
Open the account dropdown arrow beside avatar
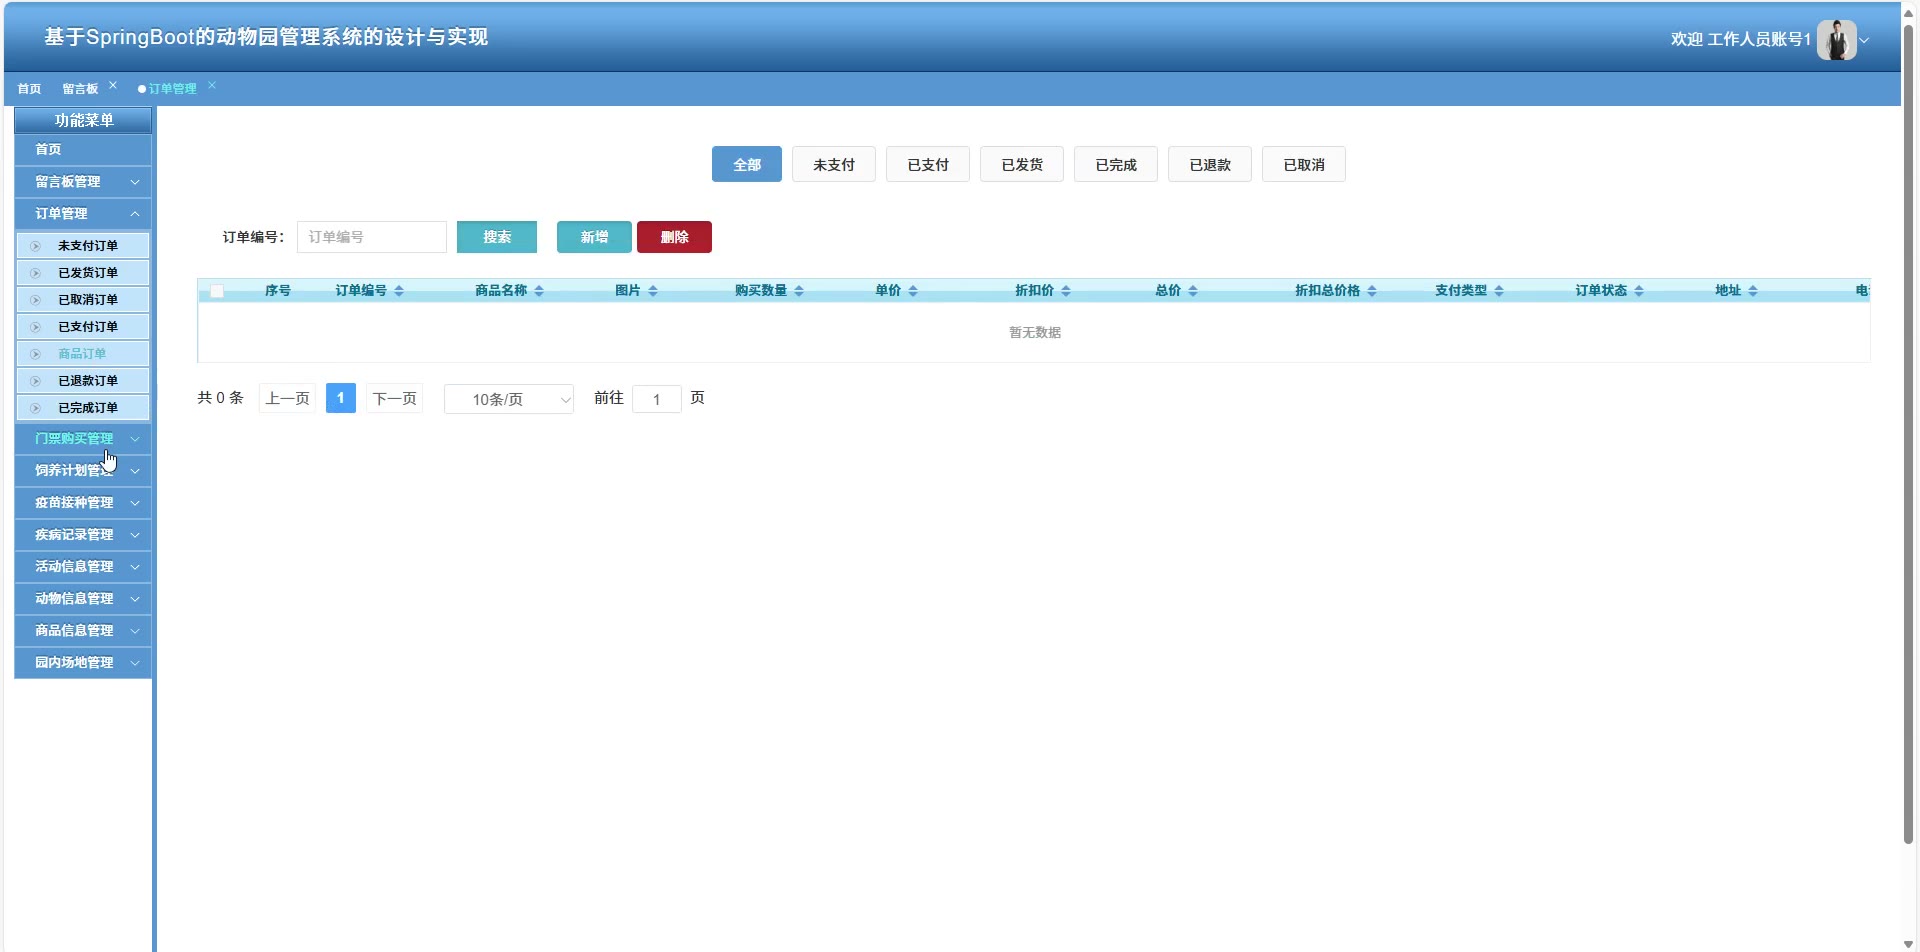coord(1864,40)
